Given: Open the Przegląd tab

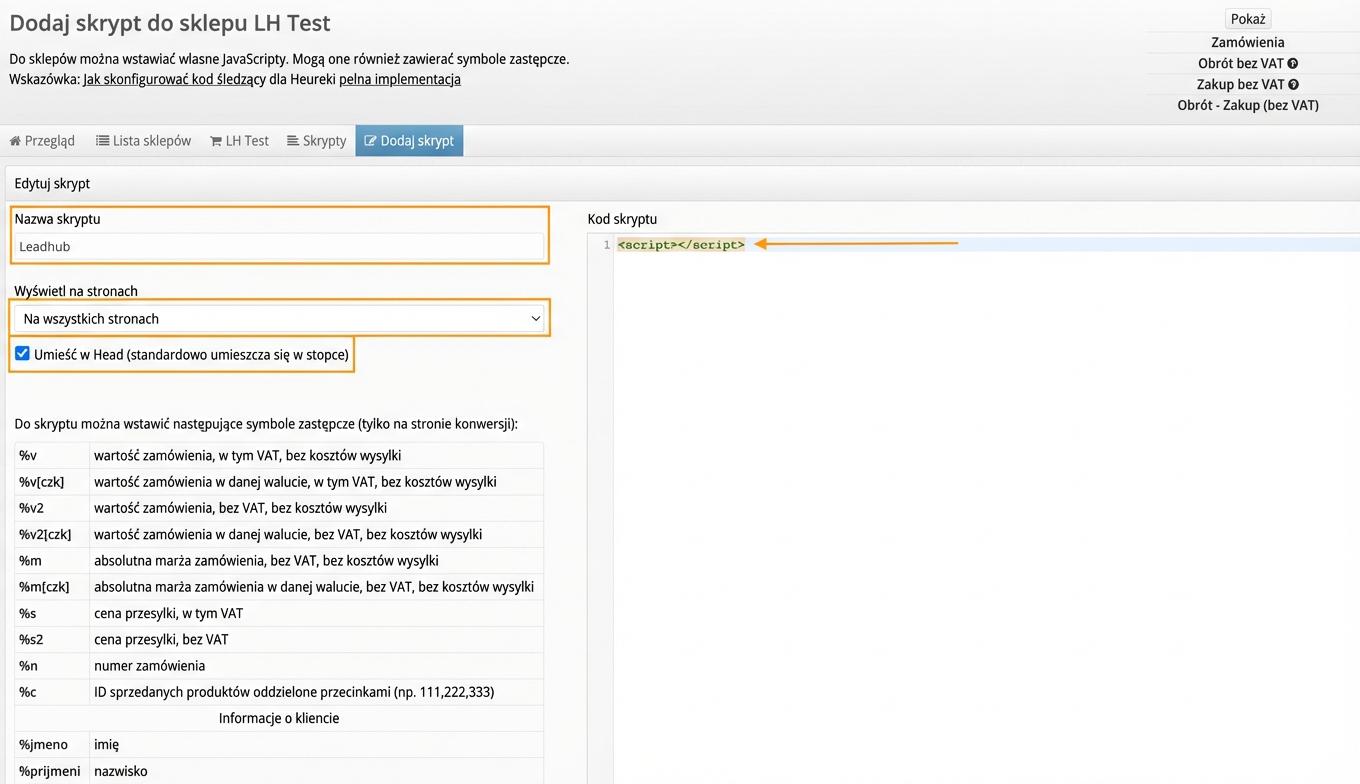Looking at the screenshot, I should [x=42, y=141].
